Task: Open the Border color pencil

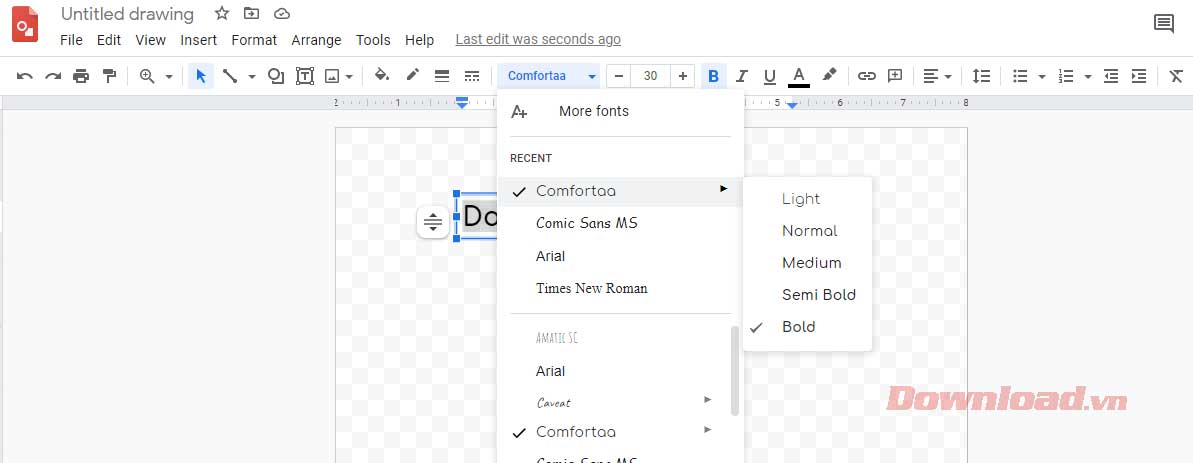Action: 412,75
